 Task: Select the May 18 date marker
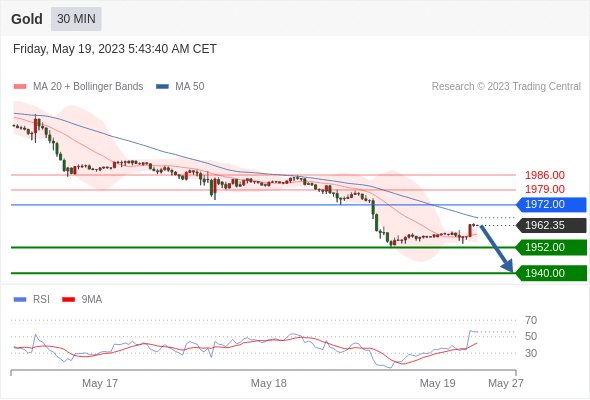pyautogui.click(x=269, y=383)
